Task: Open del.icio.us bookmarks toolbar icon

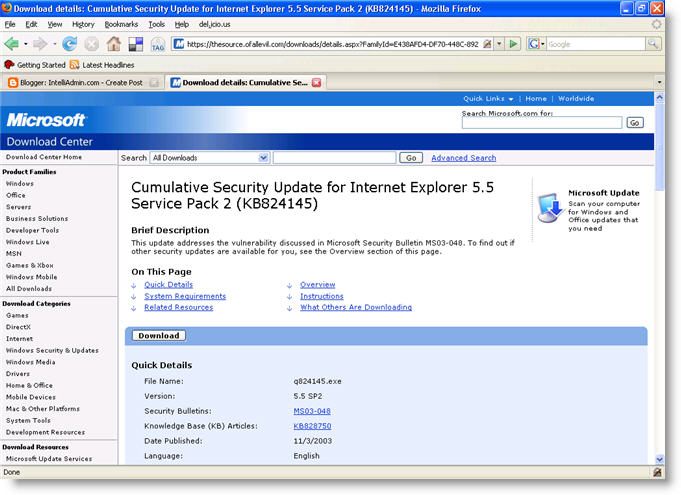Action: [x=136, y=44]
